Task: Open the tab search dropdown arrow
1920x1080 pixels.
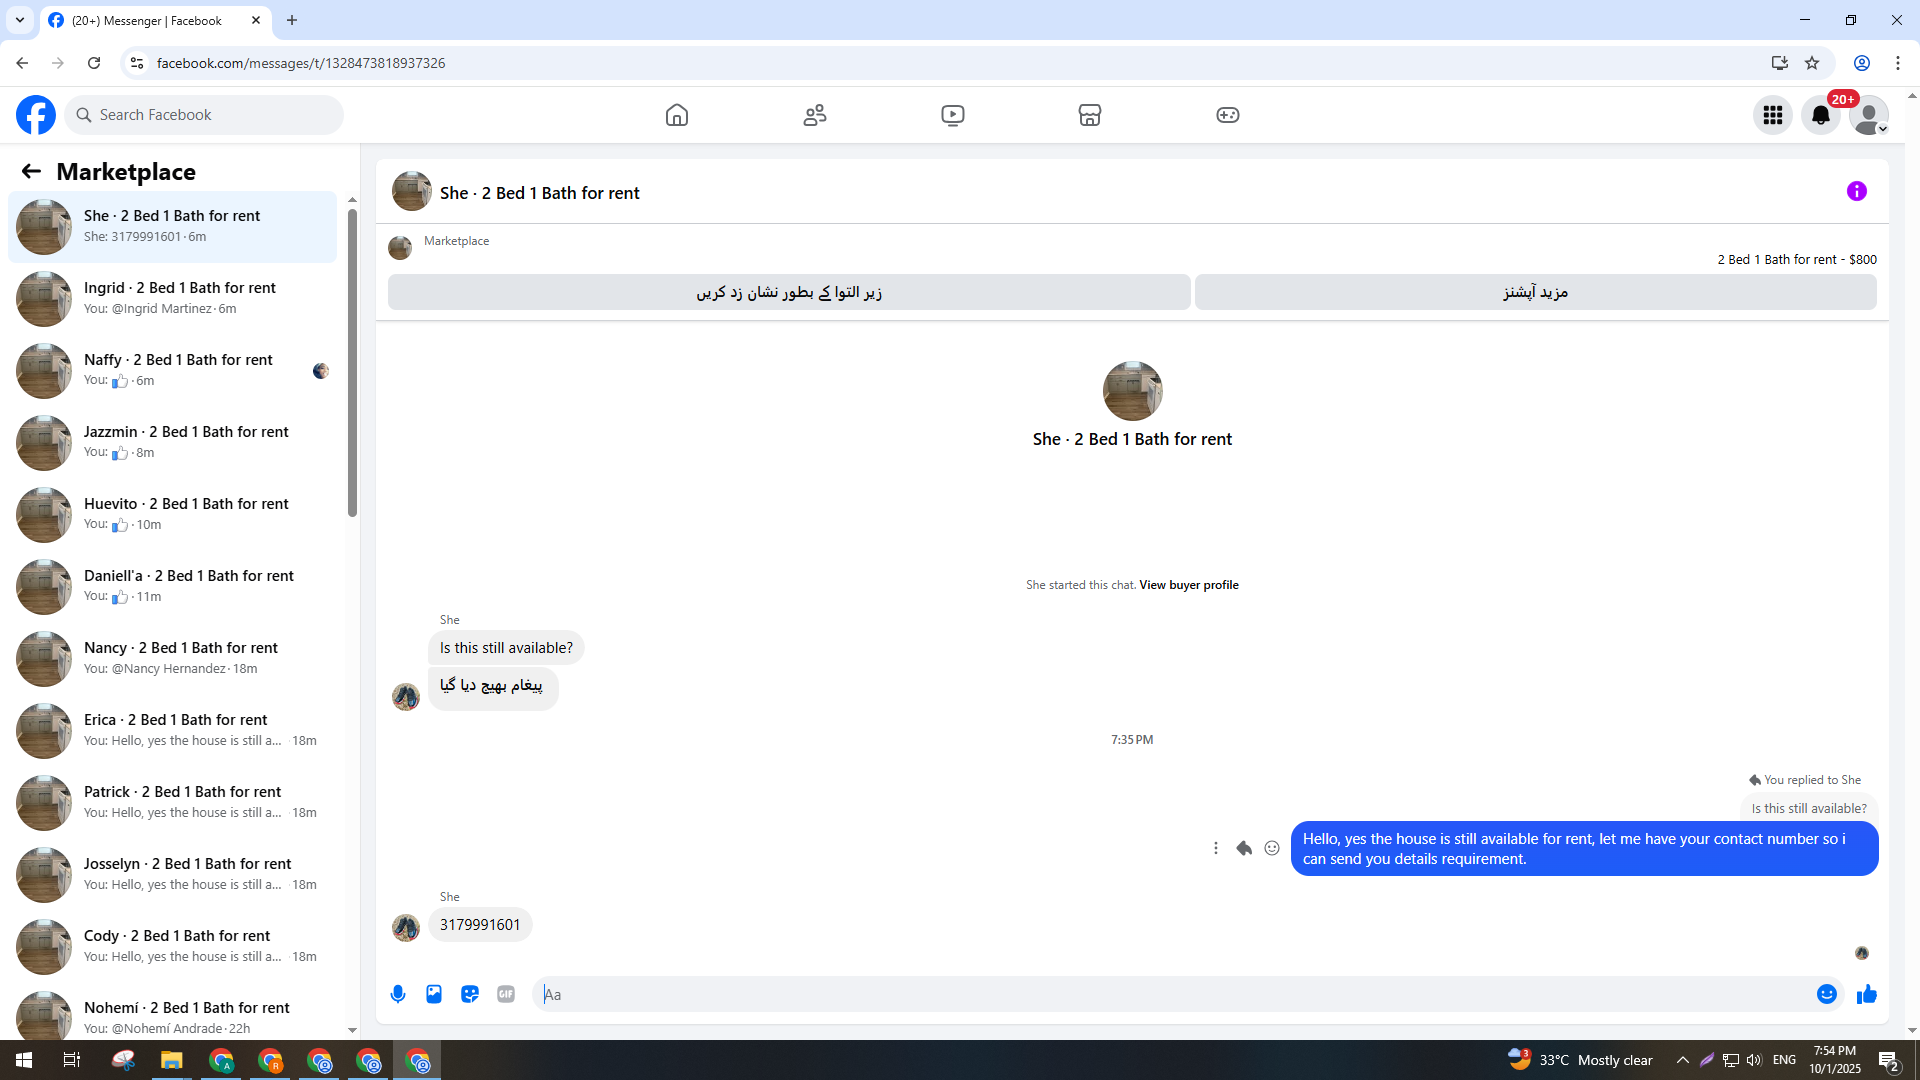Action: point(20,20)
